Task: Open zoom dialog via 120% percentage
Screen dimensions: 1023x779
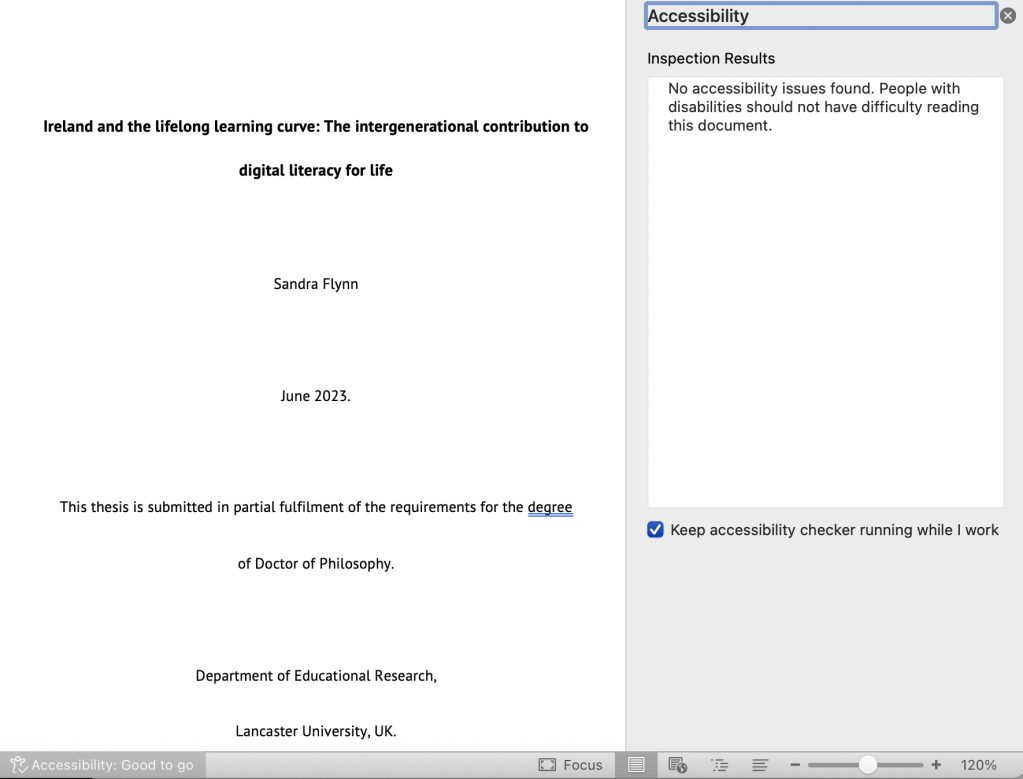Action: click(x=978, y=765)
